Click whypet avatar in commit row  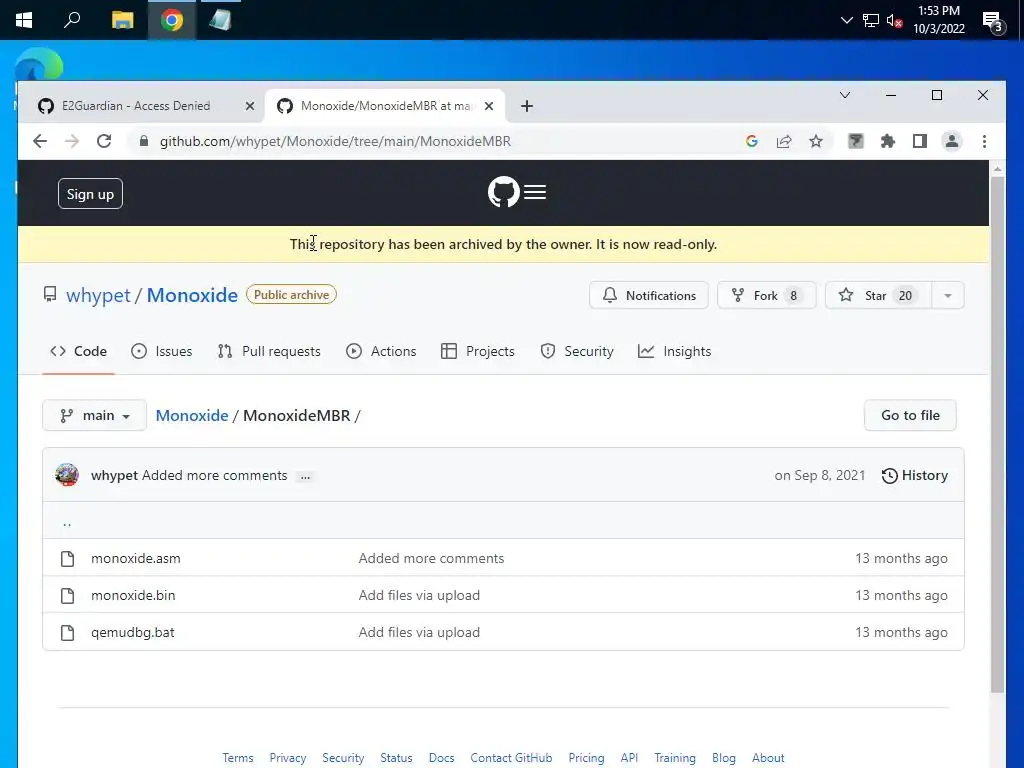[x=67, y=475]
